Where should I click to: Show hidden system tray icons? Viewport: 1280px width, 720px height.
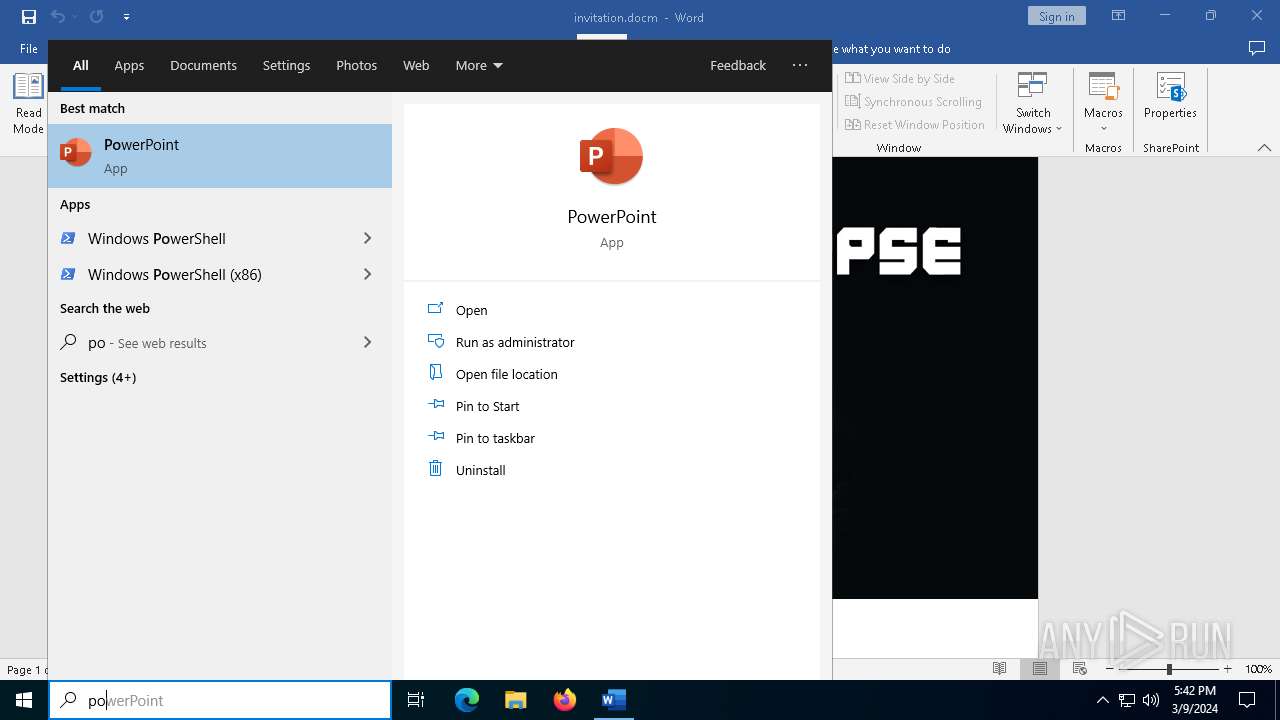click(x=1102, y=700)
